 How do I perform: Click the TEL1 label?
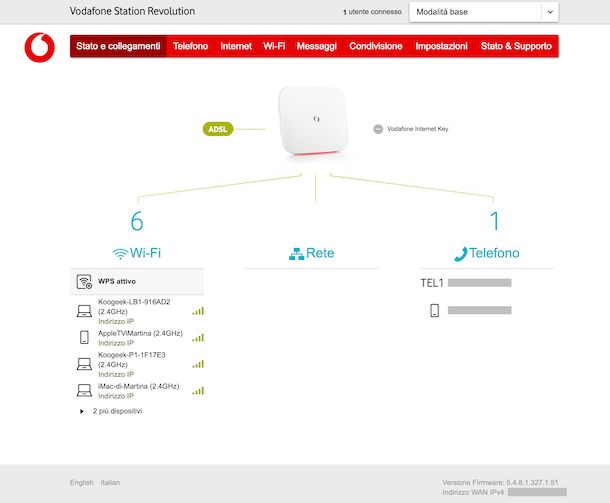[x=432, y=283]
